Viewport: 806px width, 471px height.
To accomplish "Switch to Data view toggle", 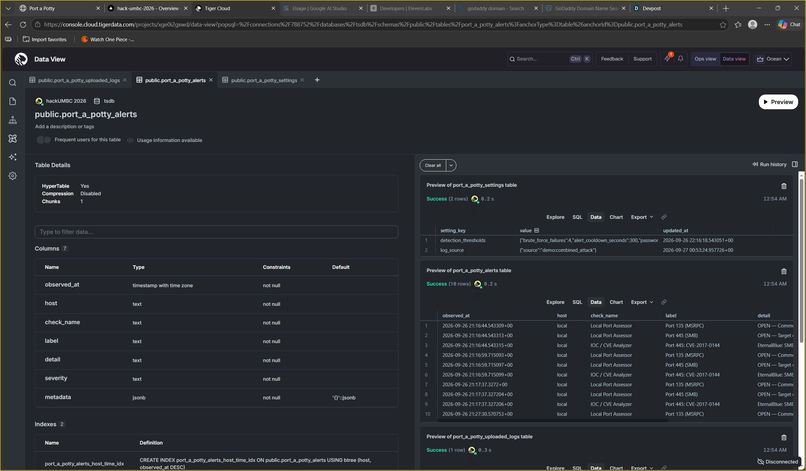I will pyautogui.click(x=734, y=59).
